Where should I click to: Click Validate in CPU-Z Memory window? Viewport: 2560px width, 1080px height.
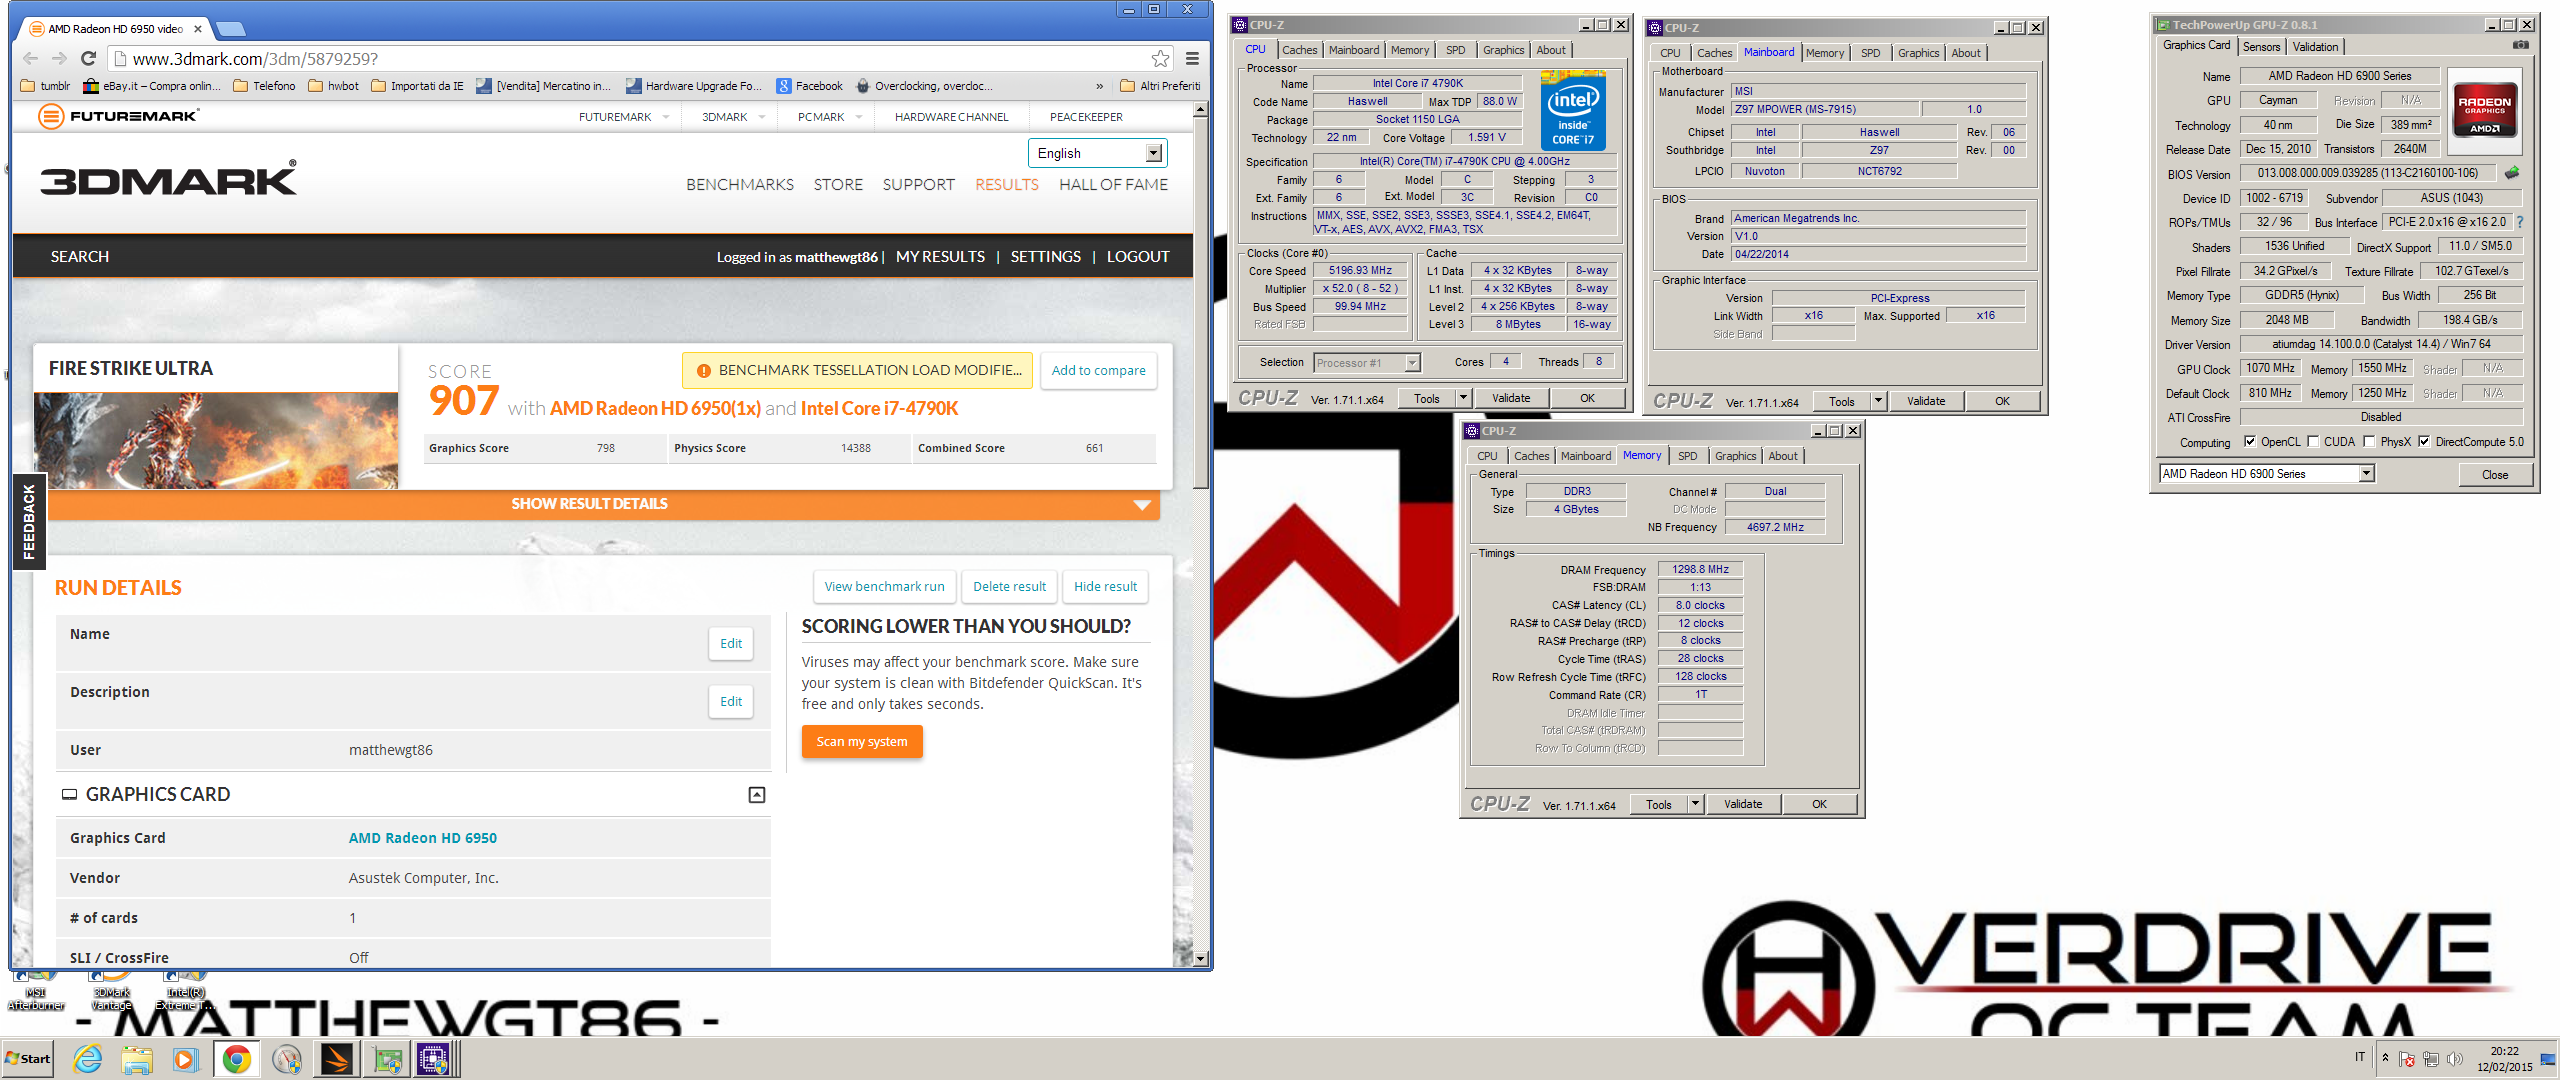(x=1743, y=804)
